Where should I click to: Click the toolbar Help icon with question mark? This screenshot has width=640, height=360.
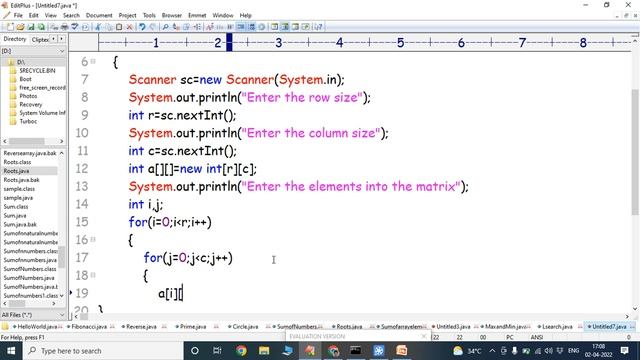(318, 27)
